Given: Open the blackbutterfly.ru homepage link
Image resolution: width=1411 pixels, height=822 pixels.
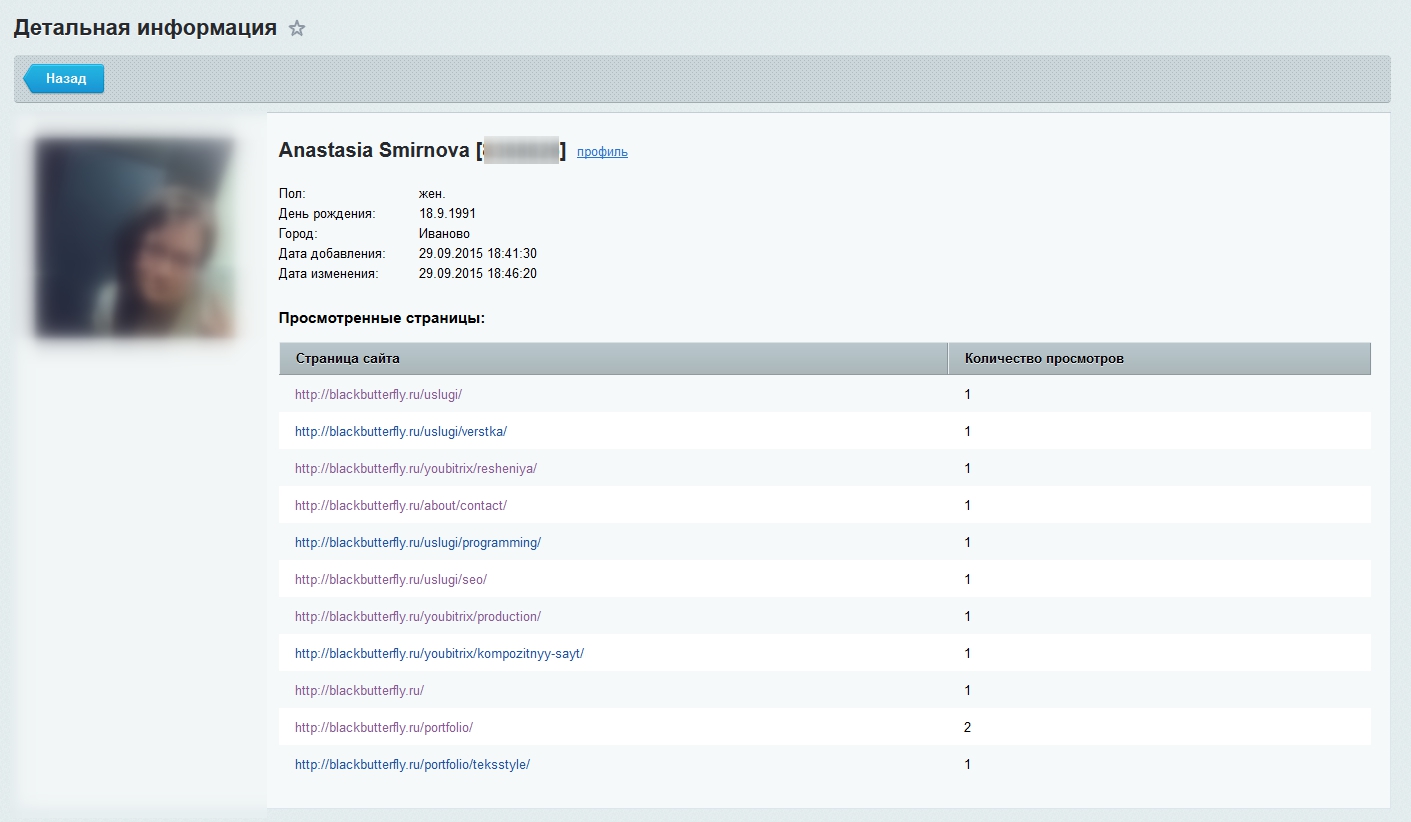Looking at the screenshot, I should pos(360,691).
